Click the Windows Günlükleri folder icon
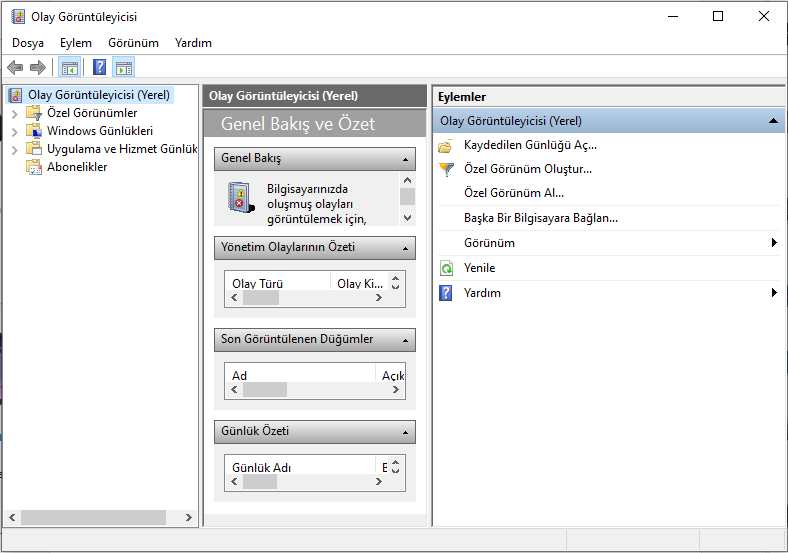Screen dimensions: 788x553 click(34, 131)
